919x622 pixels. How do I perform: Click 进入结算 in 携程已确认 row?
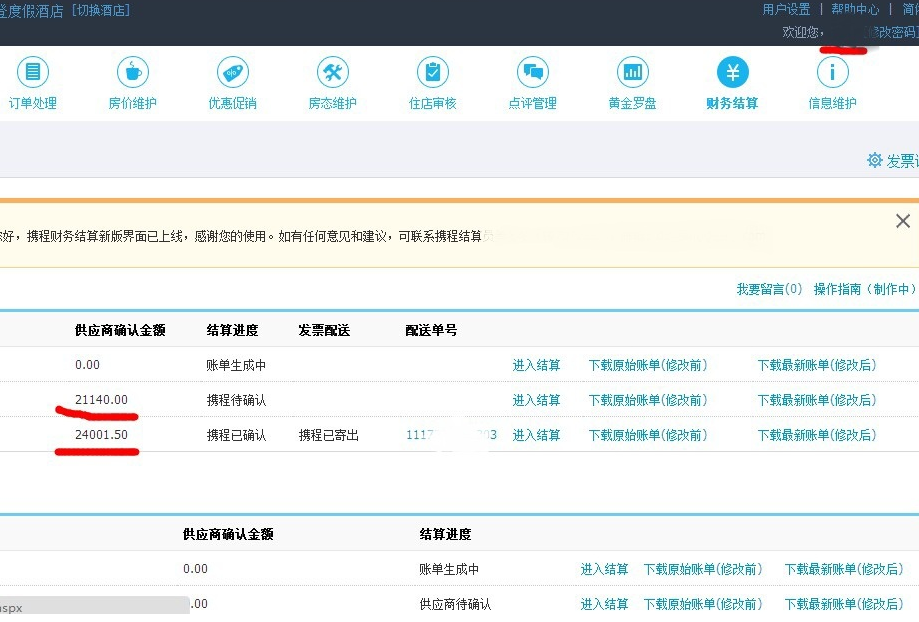tap(536, 435)
